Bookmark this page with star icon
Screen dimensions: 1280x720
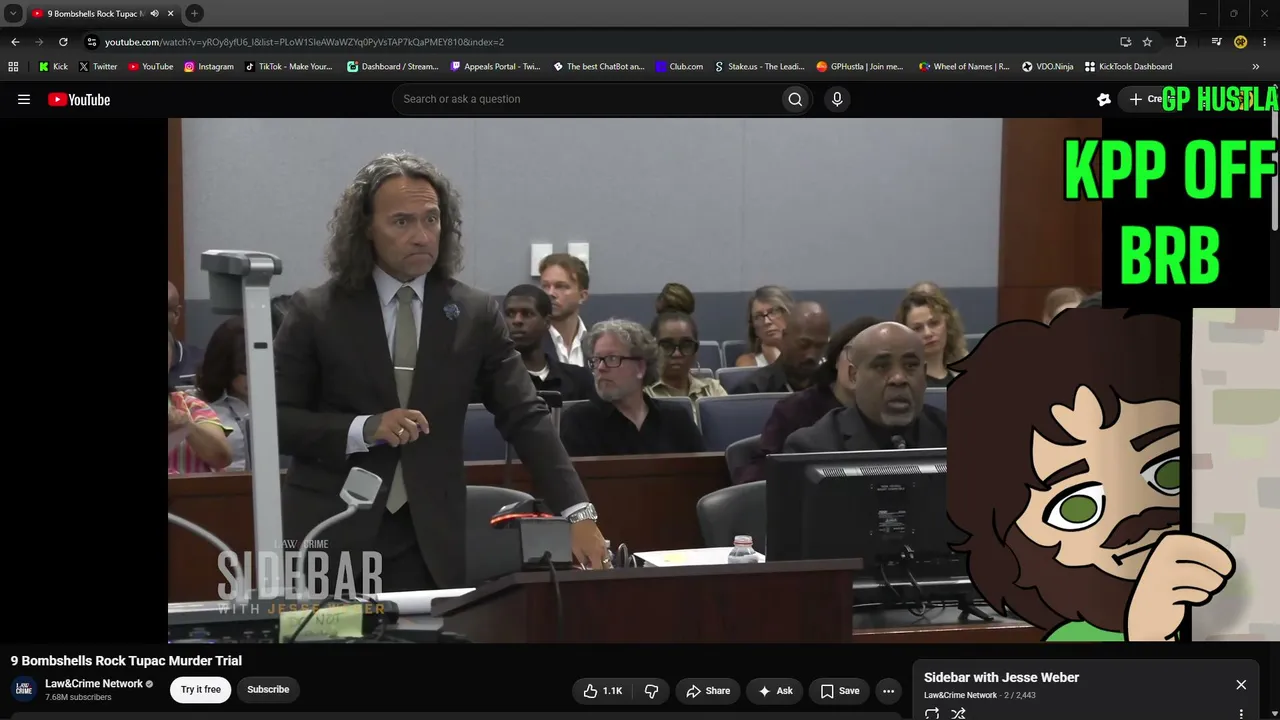(1147, 42)
